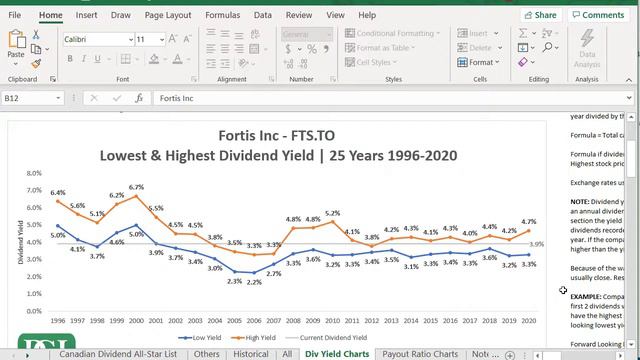Open the Canadian Dividend All-Star List sheet

118,354
